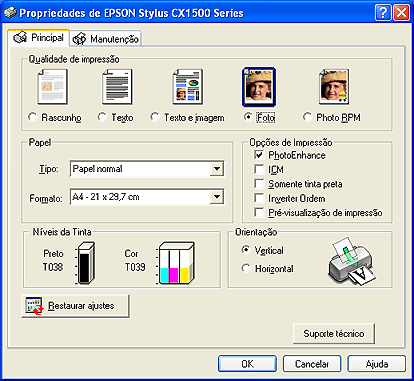Click the Formato: field label
Viewport: 414px width, 381px height.
pyautogui.click(x=46, y=198)
